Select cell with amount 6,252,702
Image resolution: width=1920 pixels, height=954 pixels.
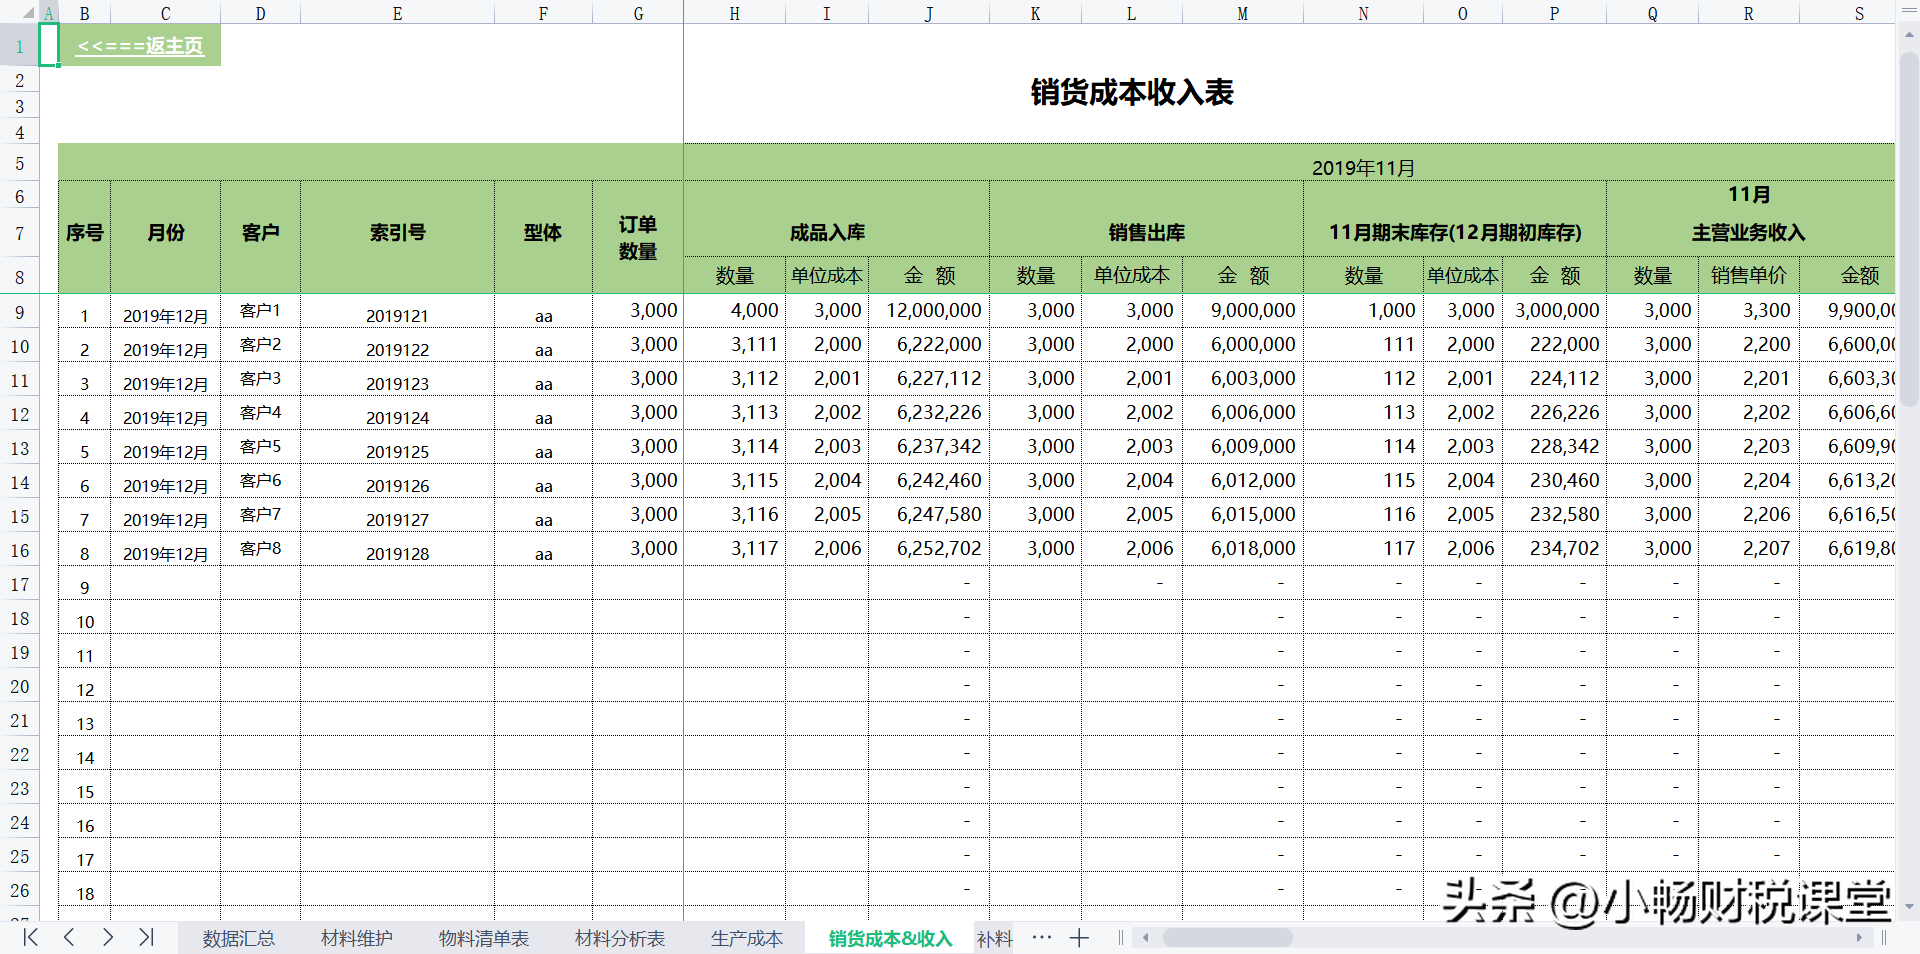pyautogui.click(x=929, y=549)
